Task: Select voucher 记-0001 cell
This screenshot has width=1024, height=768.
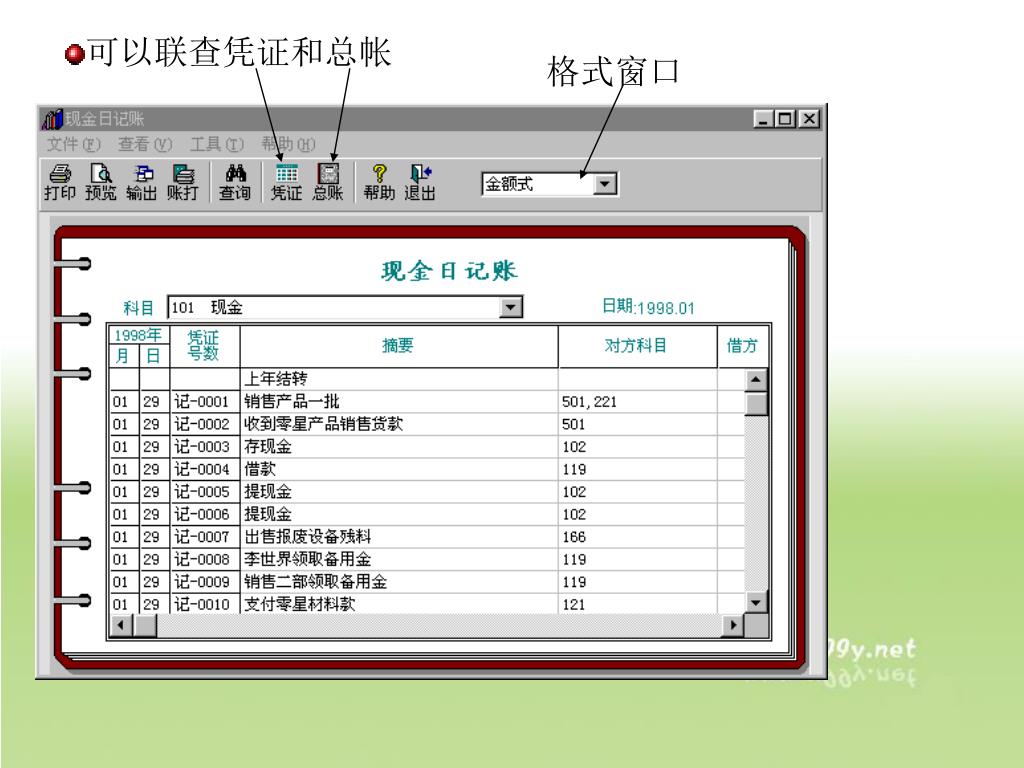Action: click(x=204, y=402)
